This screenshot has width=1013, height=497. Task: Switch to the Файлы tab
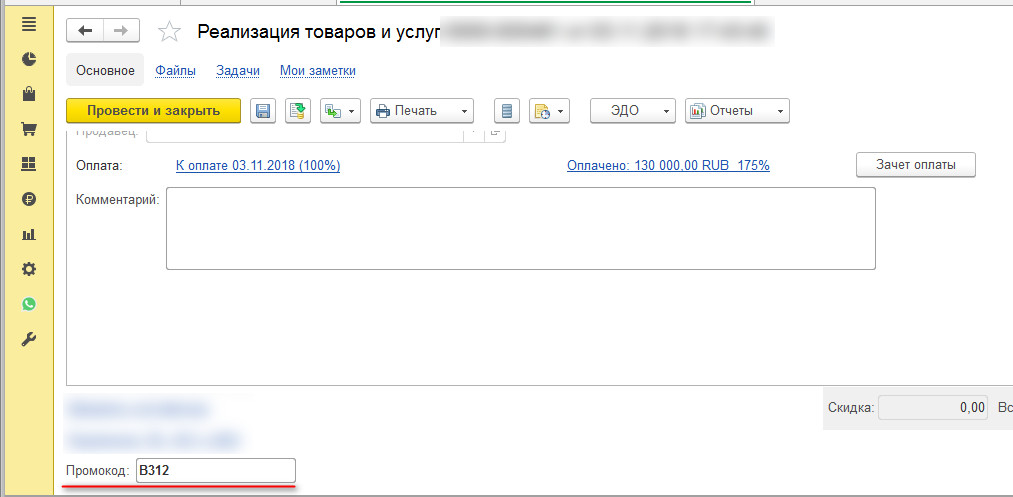(175, 70)
